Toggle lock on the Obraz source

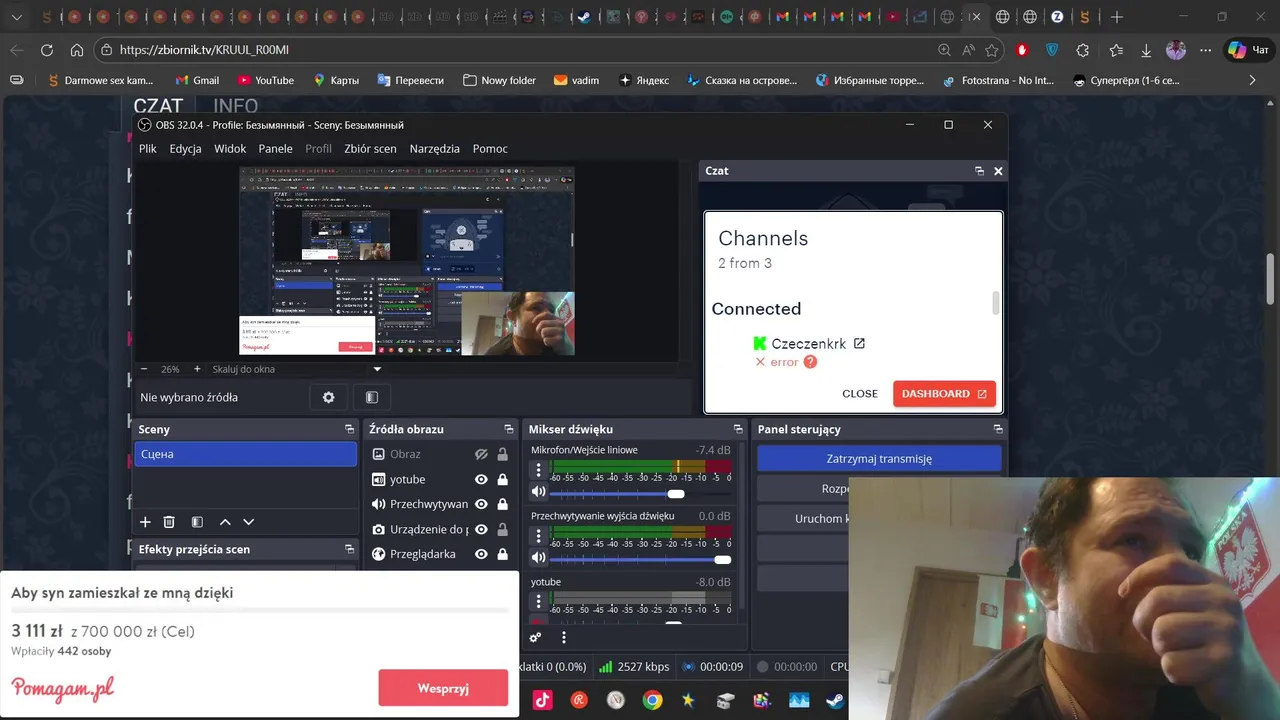click(x=502, y=454)
